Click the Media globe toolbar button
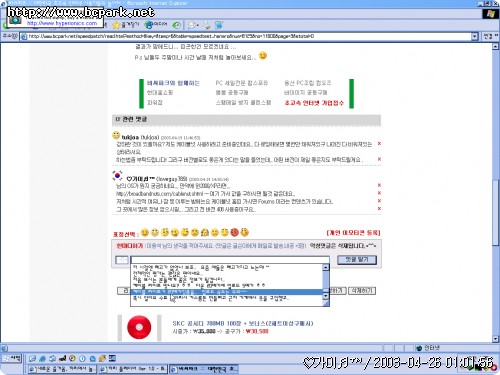500x375 pixels. tap(156, 25)
